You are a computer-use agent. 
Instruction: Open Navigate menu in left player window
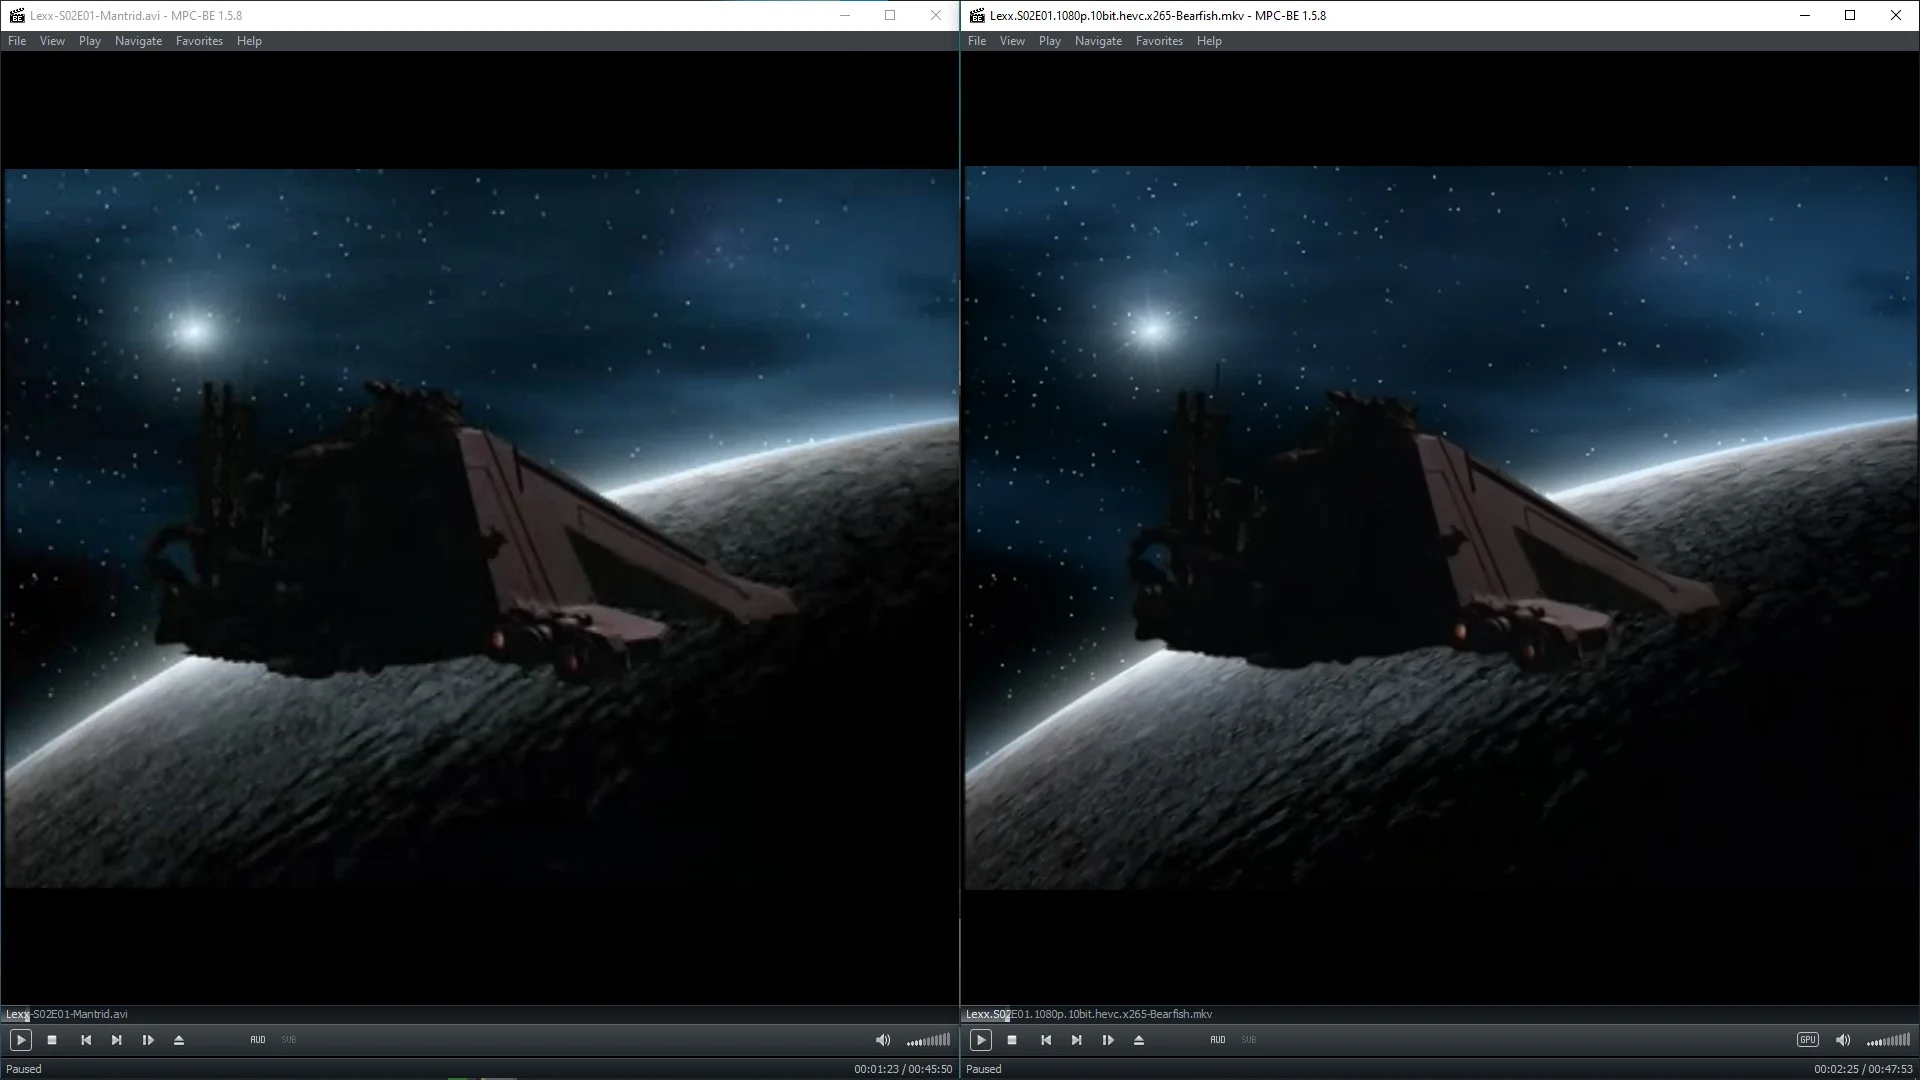coord(138,41)
